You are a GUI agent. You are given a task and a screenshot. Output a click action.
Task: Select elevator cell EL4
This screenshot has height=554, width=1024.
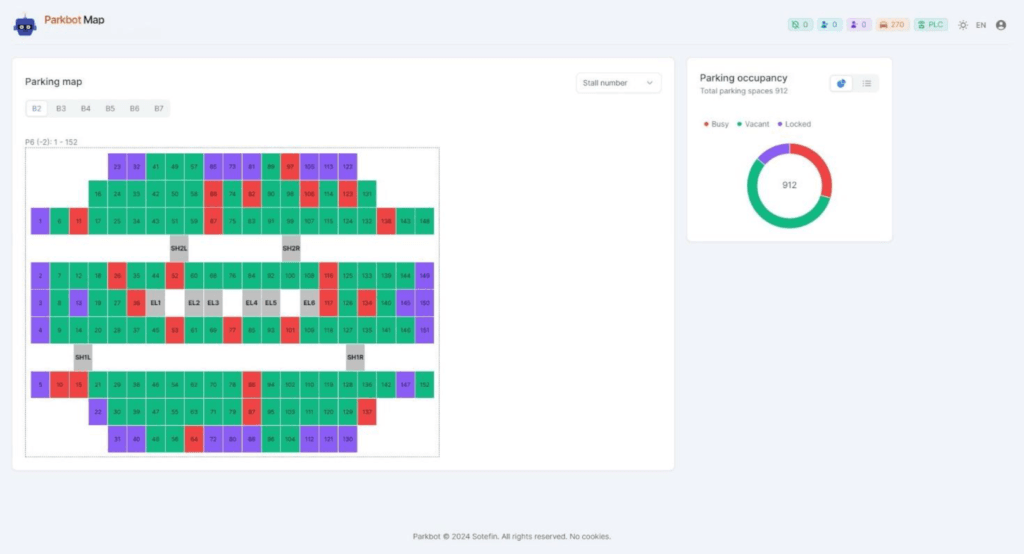click(251, 303)
